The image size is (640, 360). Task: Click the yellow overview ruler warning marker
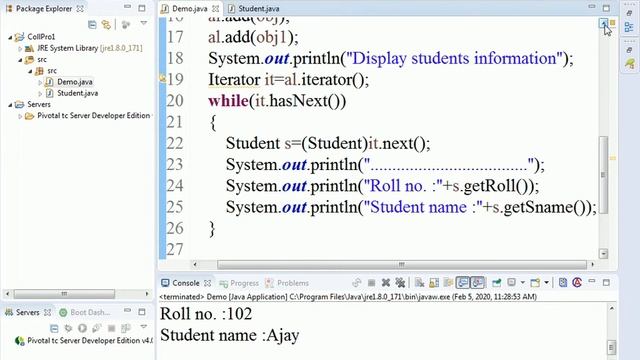click(x=613, y=158)
